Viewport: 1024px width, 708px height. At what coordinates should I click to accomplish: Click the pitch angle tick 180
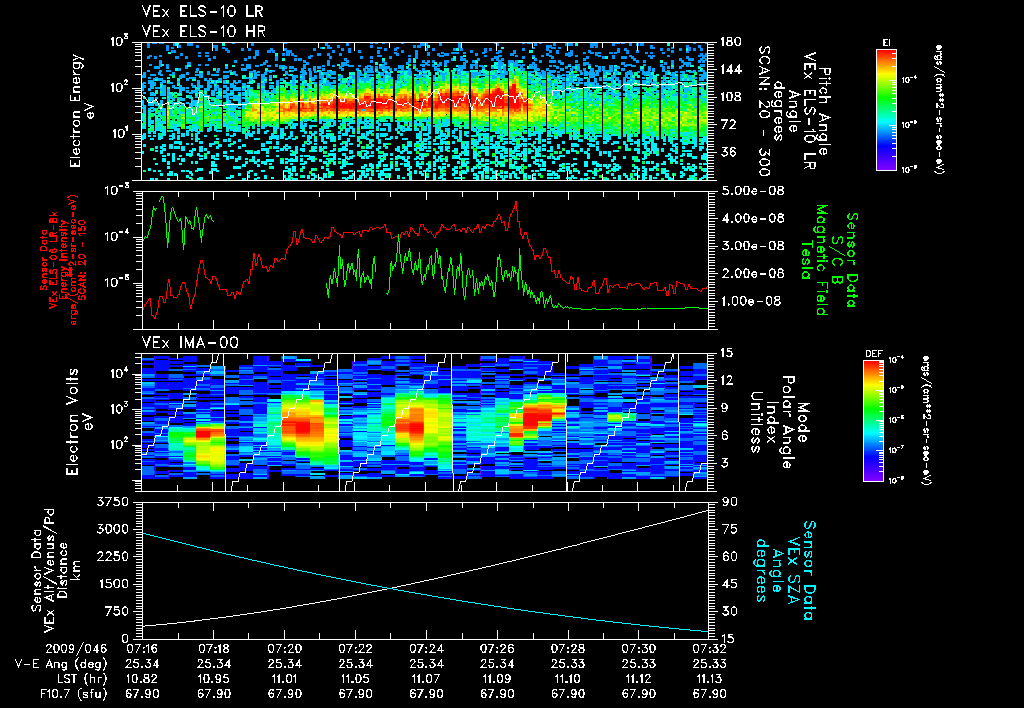pyautogui.click(x=730, y=42)
